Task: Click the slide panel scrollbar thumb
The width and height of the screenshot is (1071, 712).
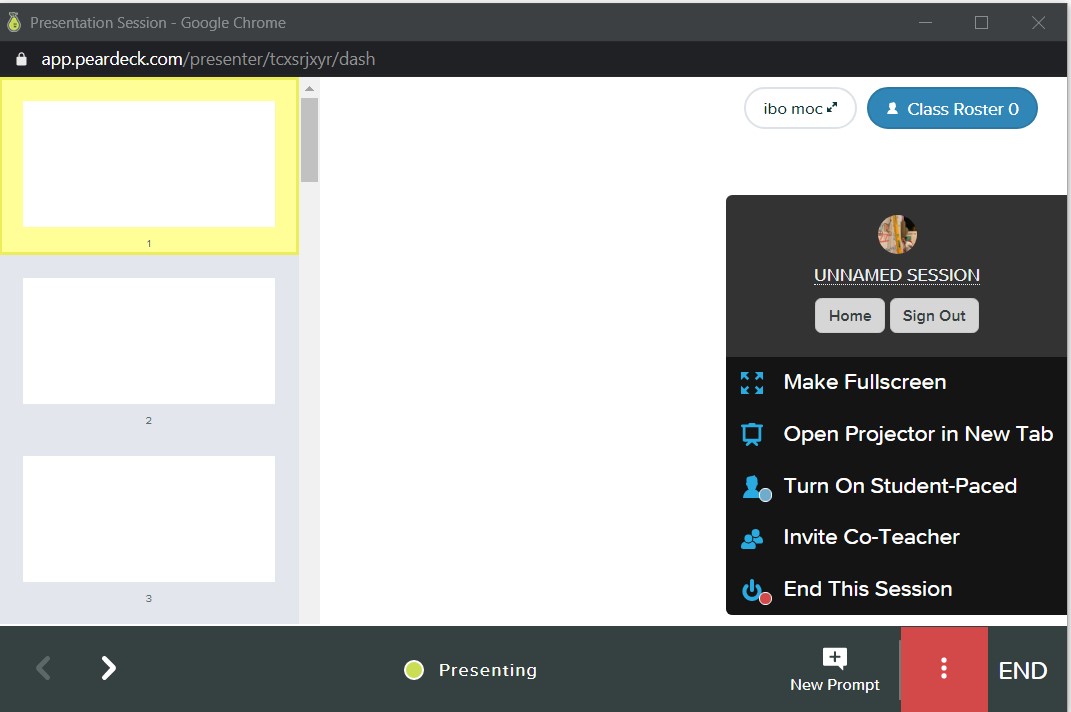Action: (x=309, y=140)
